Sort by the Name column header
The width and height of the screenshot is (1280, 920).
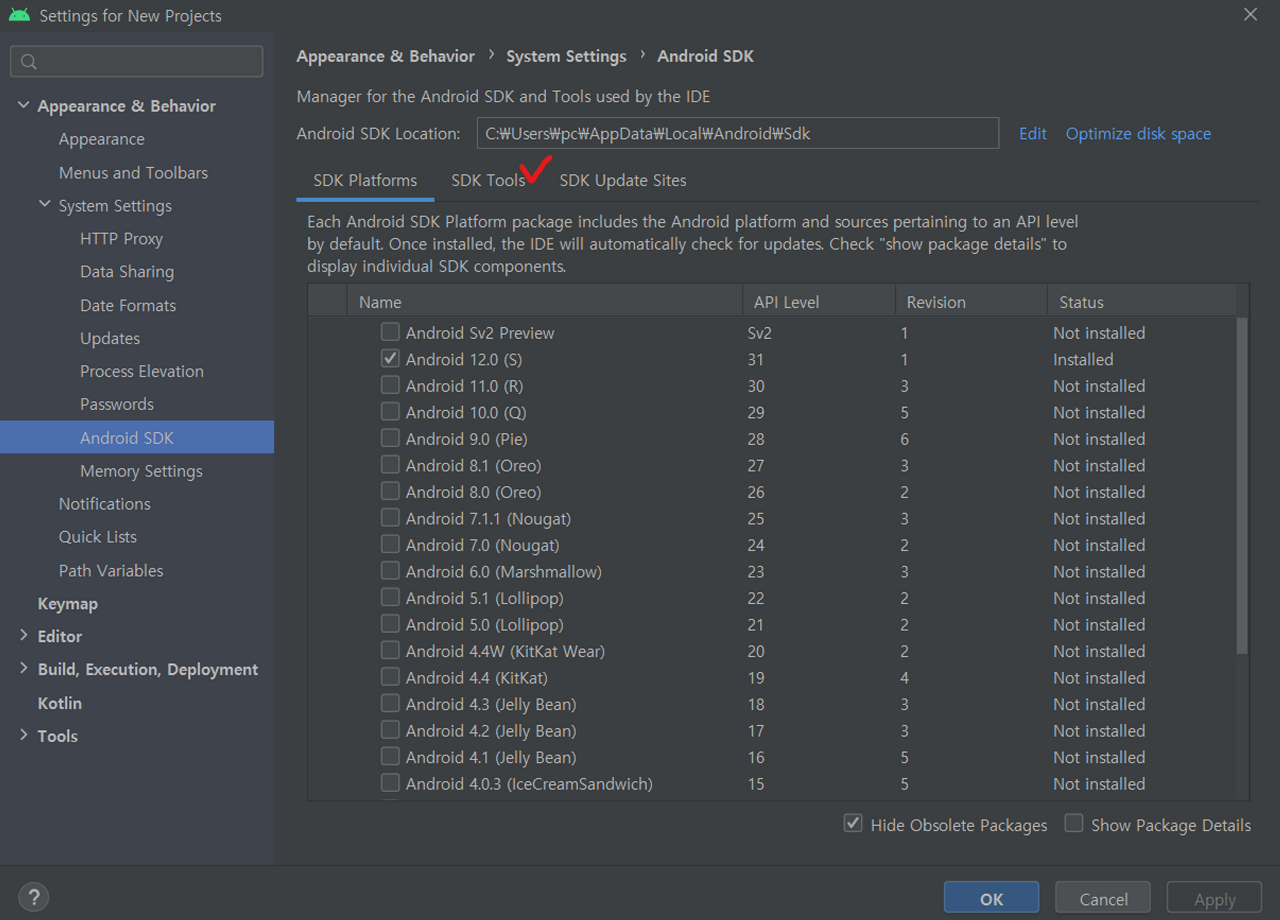click(x=544, y=302)
